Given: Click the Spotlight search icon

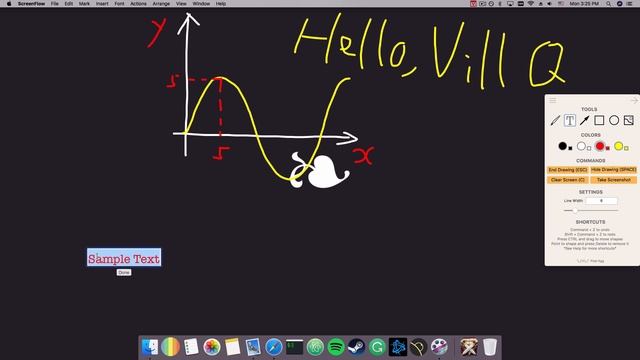Looking at the screenshot, I should (x=609, y=4).
